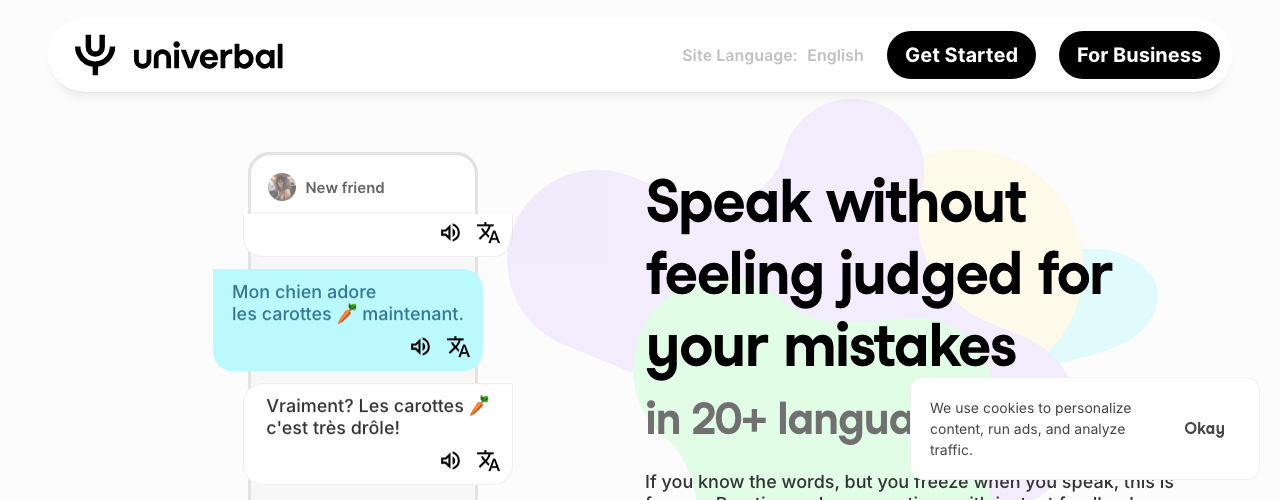The image size is (1280, 500).
Task: Click the univerbal wordmark text
Action: (x=208, y=55)
